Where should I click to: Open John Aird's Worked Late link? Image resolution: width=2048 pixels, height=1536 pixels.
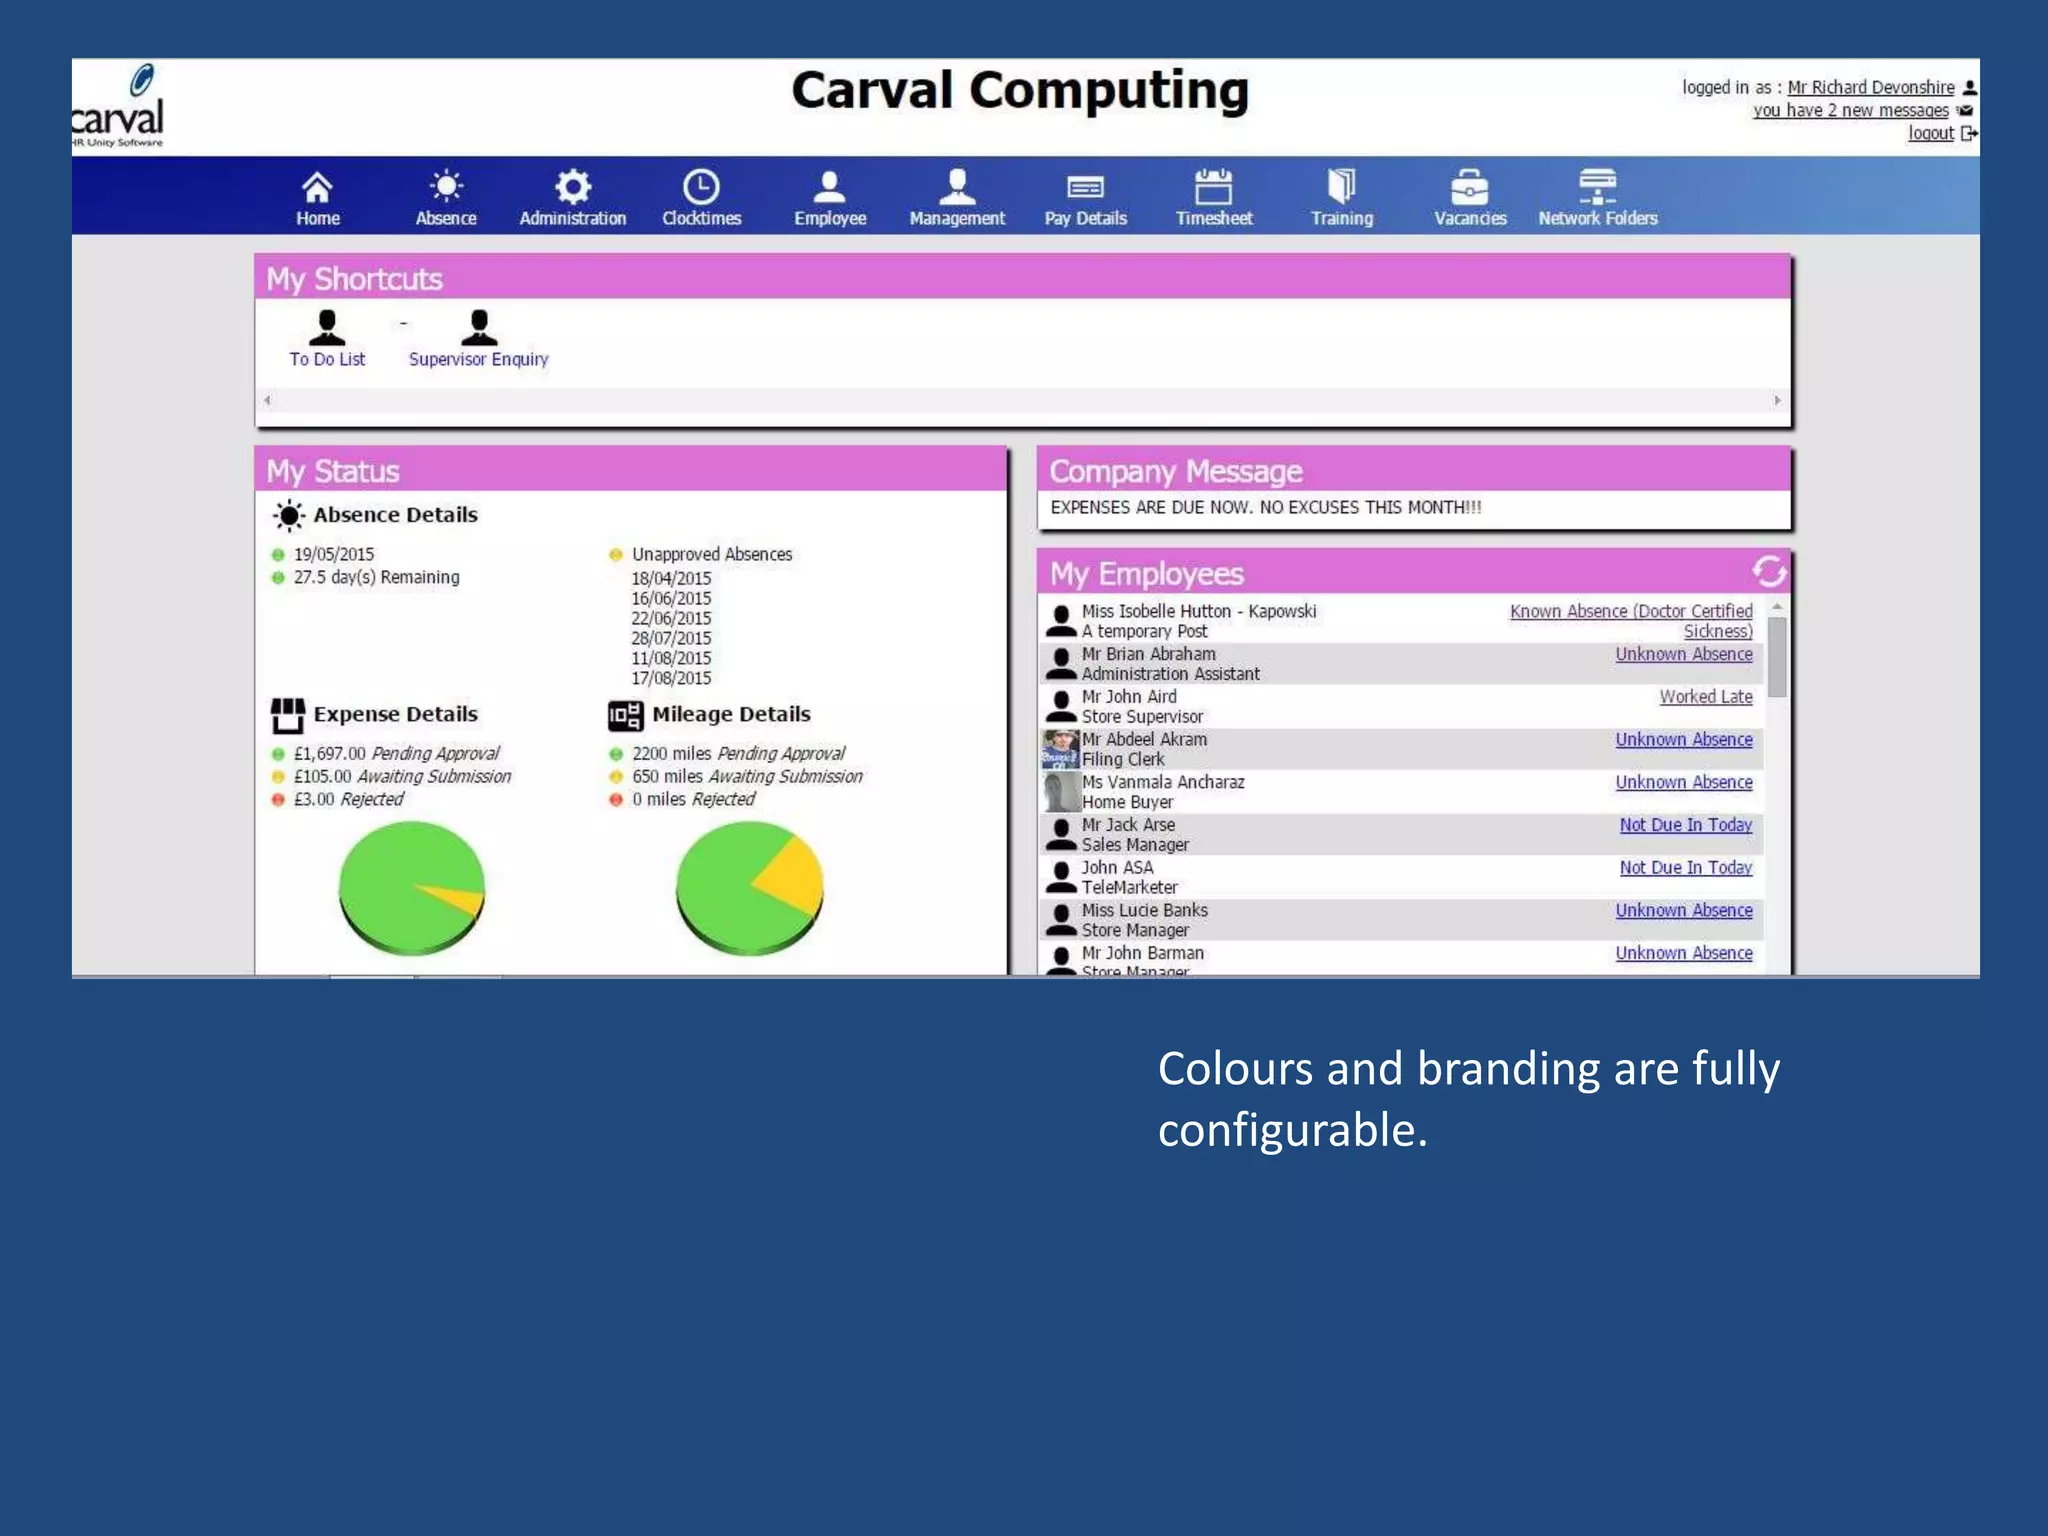pyautogui.click(x=1706, y=697)
